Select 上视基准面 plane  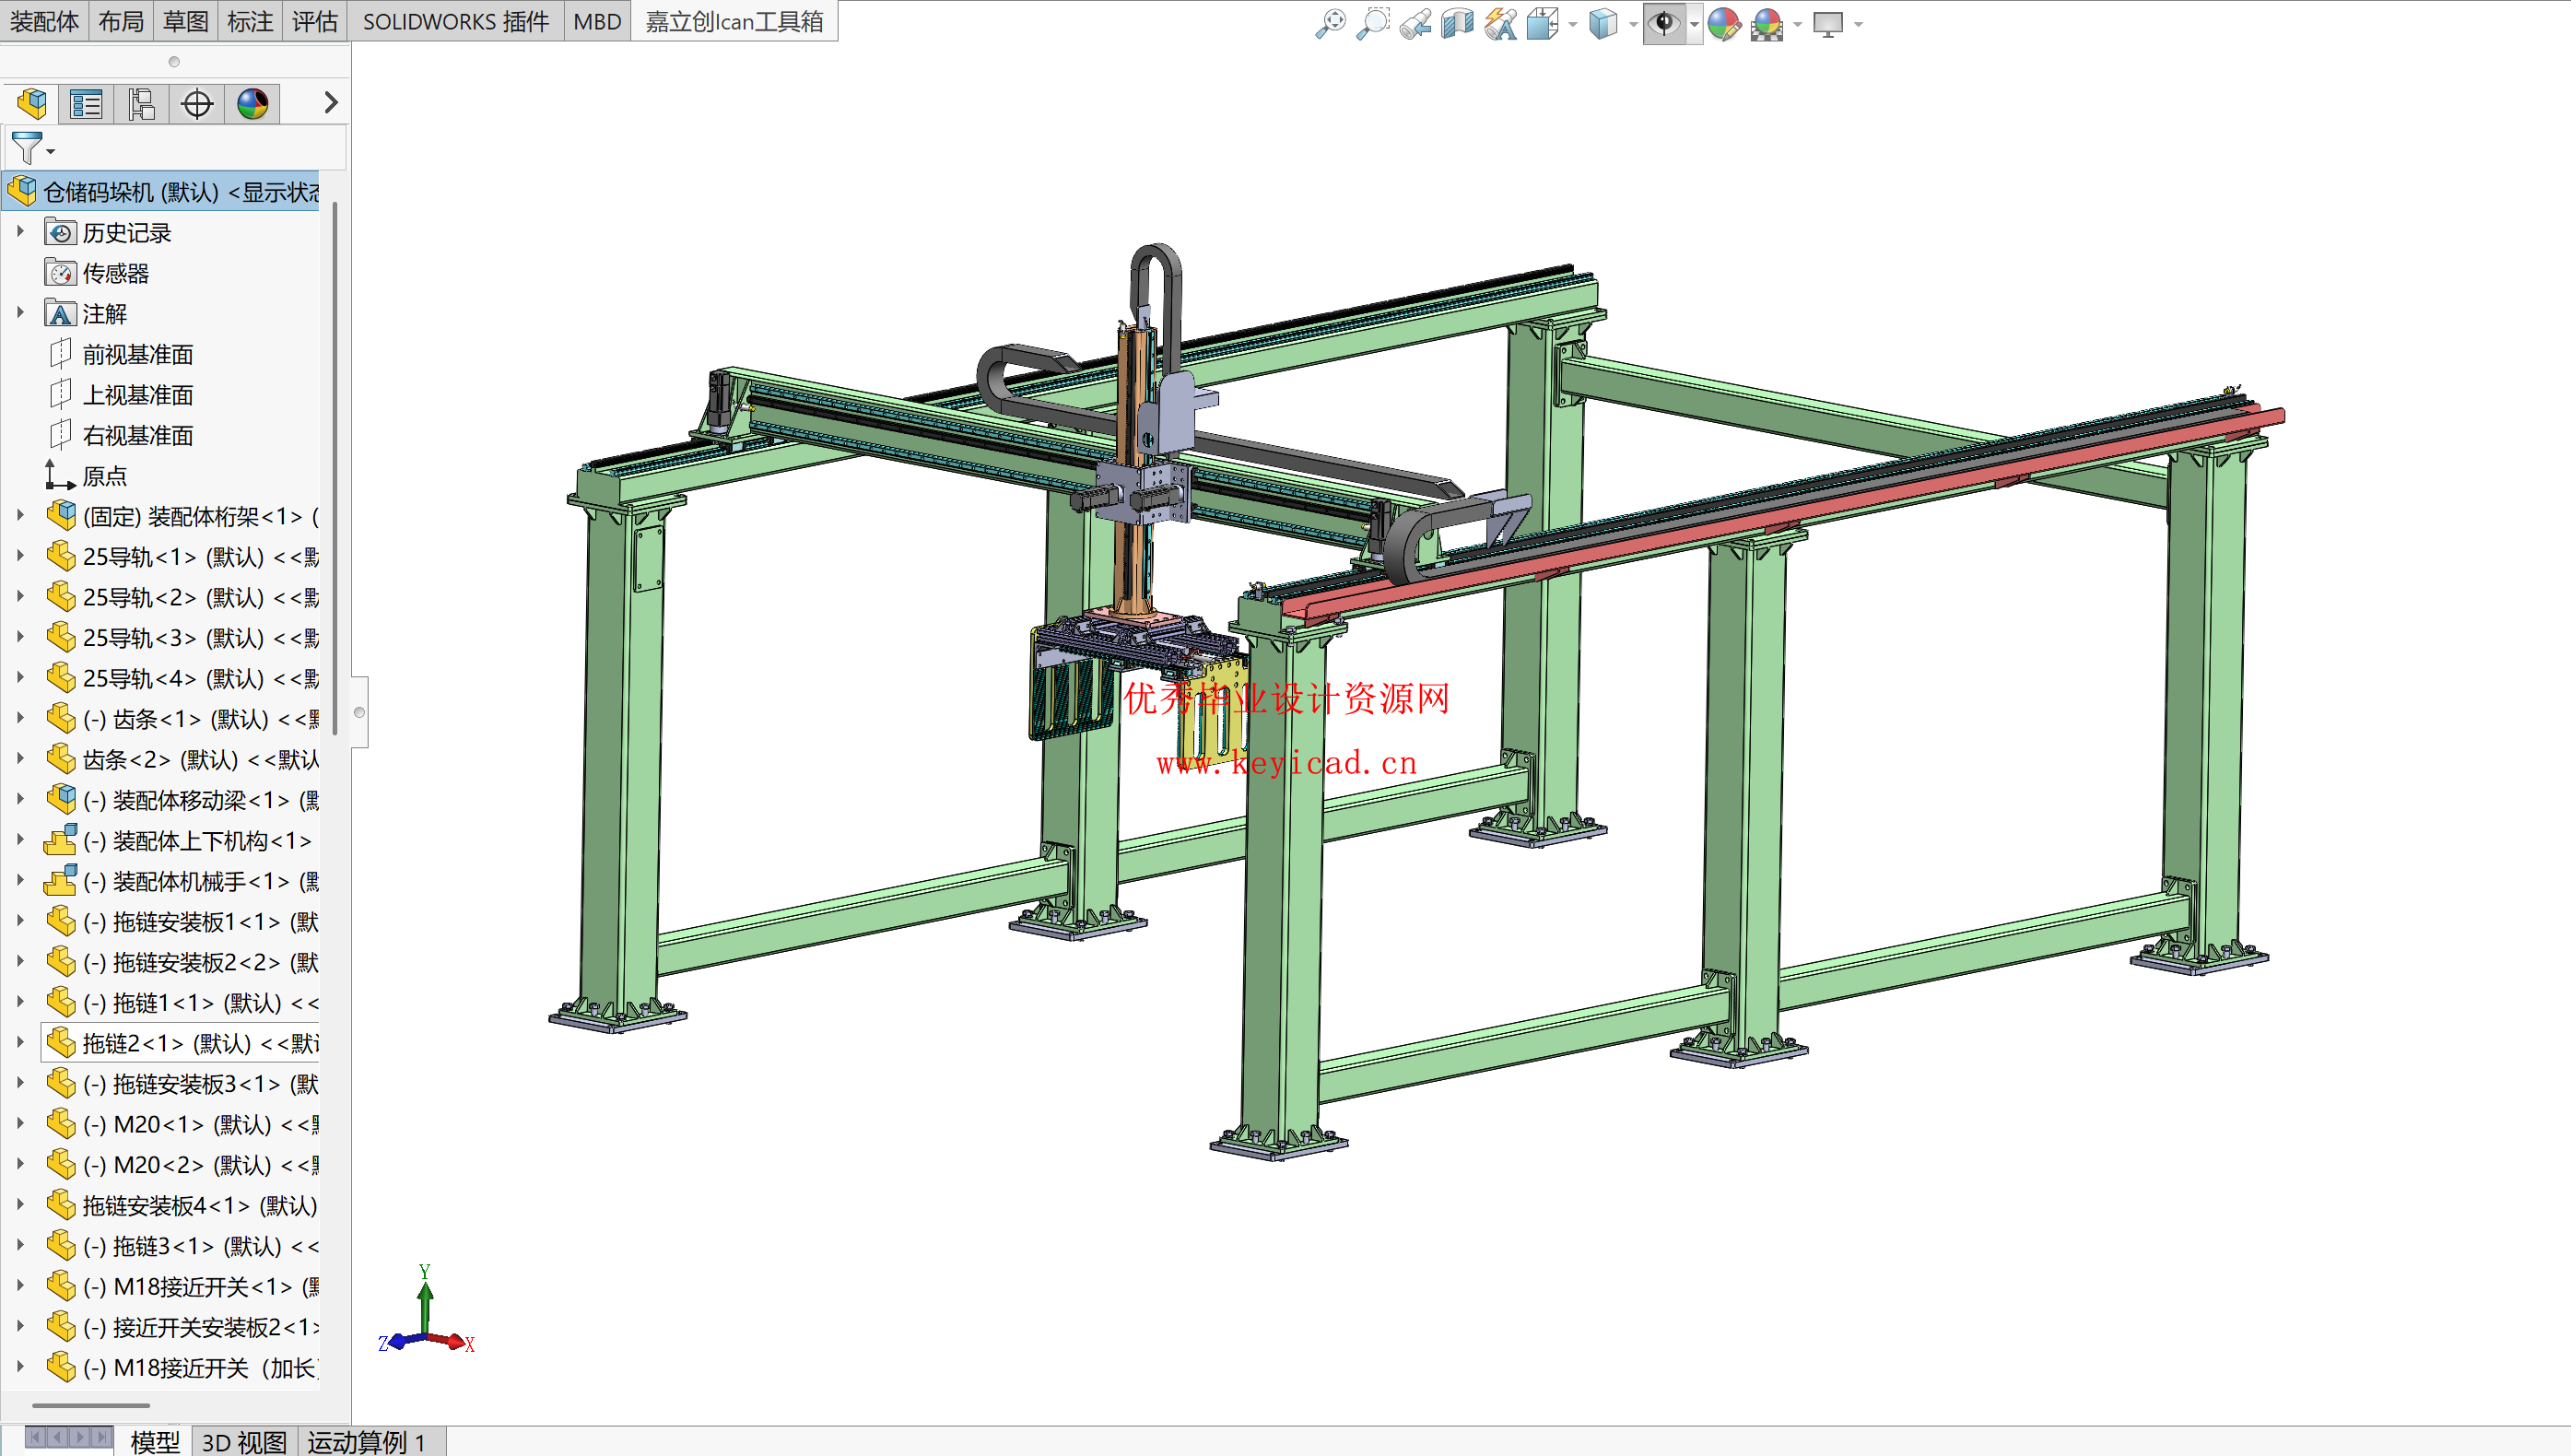138,395
